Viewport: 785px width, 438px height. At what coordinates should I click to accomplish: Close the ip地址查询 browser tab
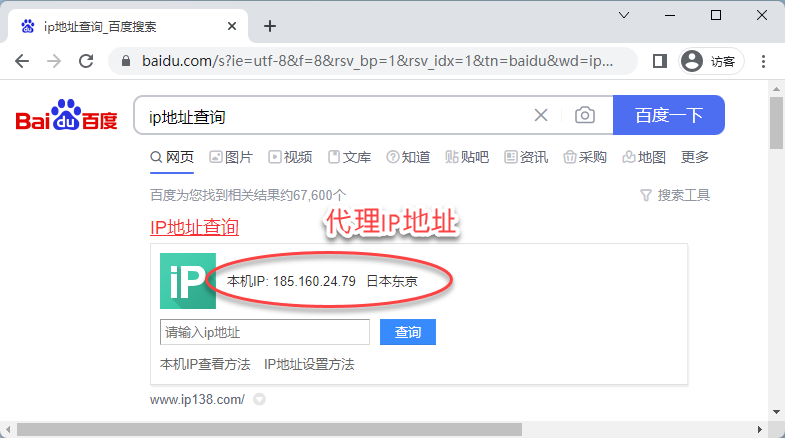point(232,26)
